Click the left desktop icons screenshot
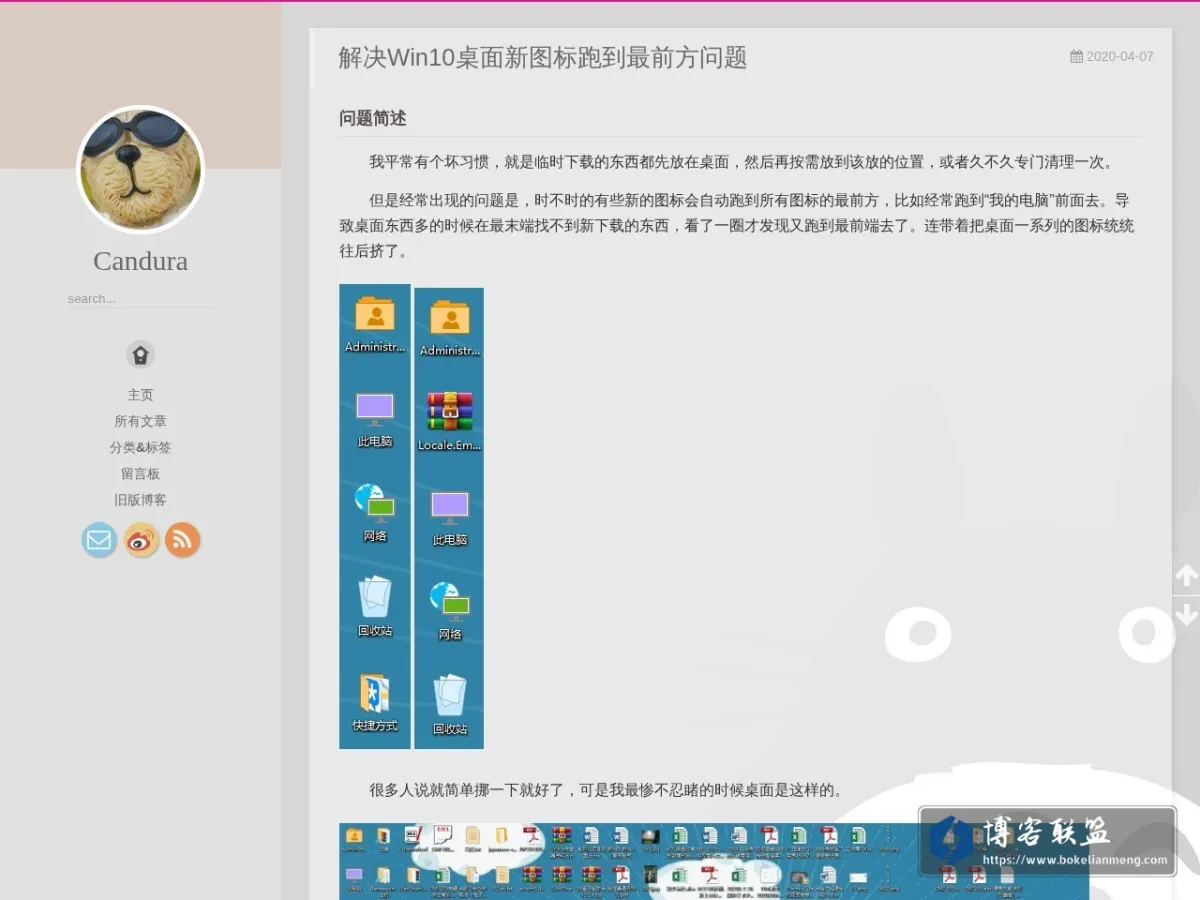Viewport: 1200px width, 900px height. tap(375, 516)
